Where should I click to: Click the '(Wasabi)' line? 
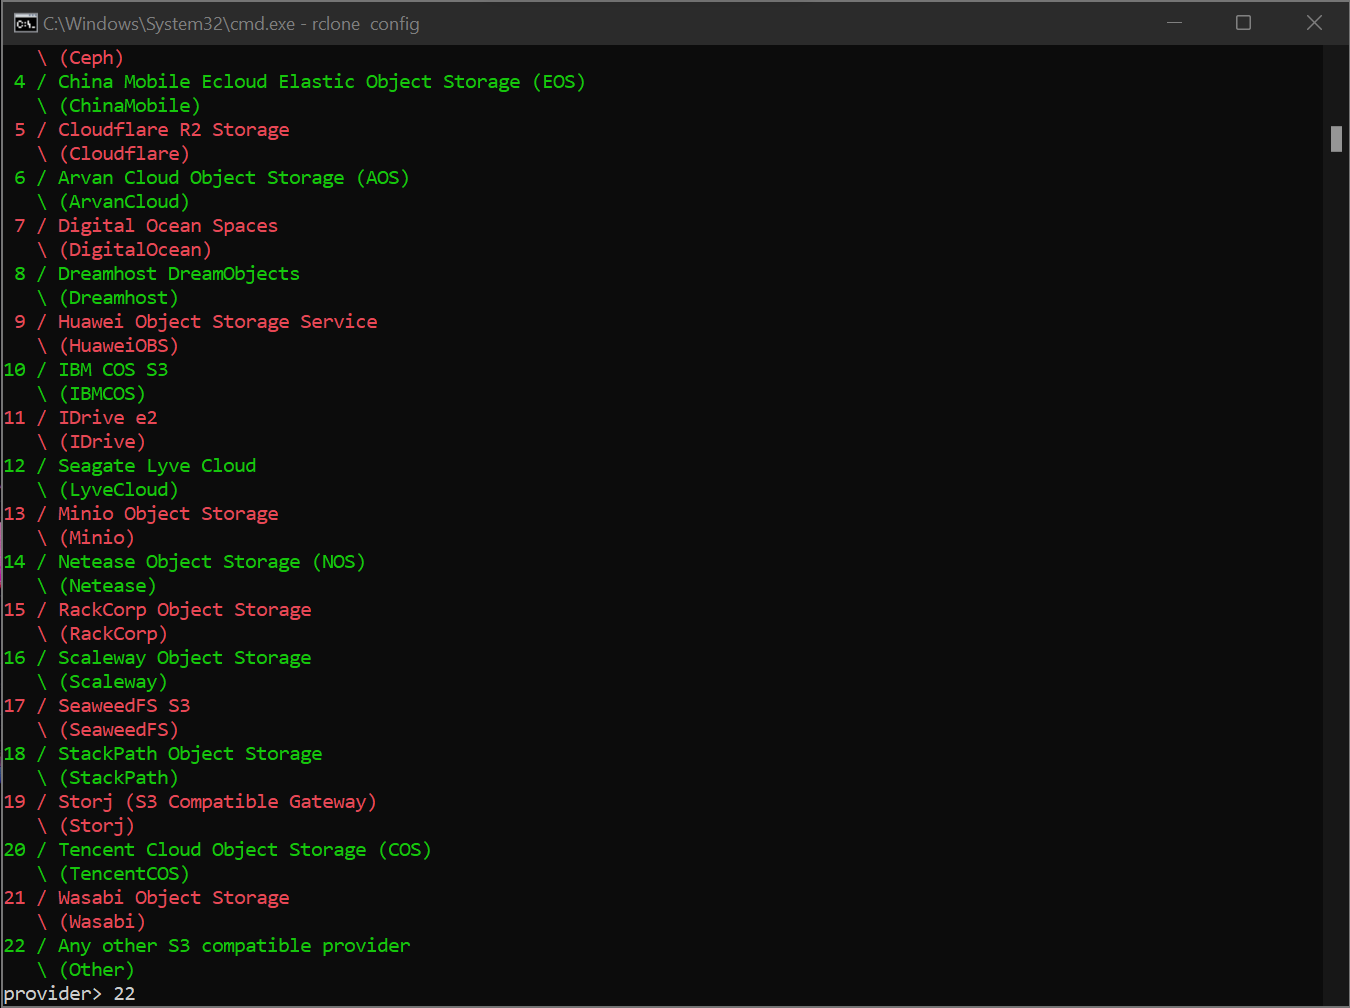pyautogui.click(x=102, y=922)
